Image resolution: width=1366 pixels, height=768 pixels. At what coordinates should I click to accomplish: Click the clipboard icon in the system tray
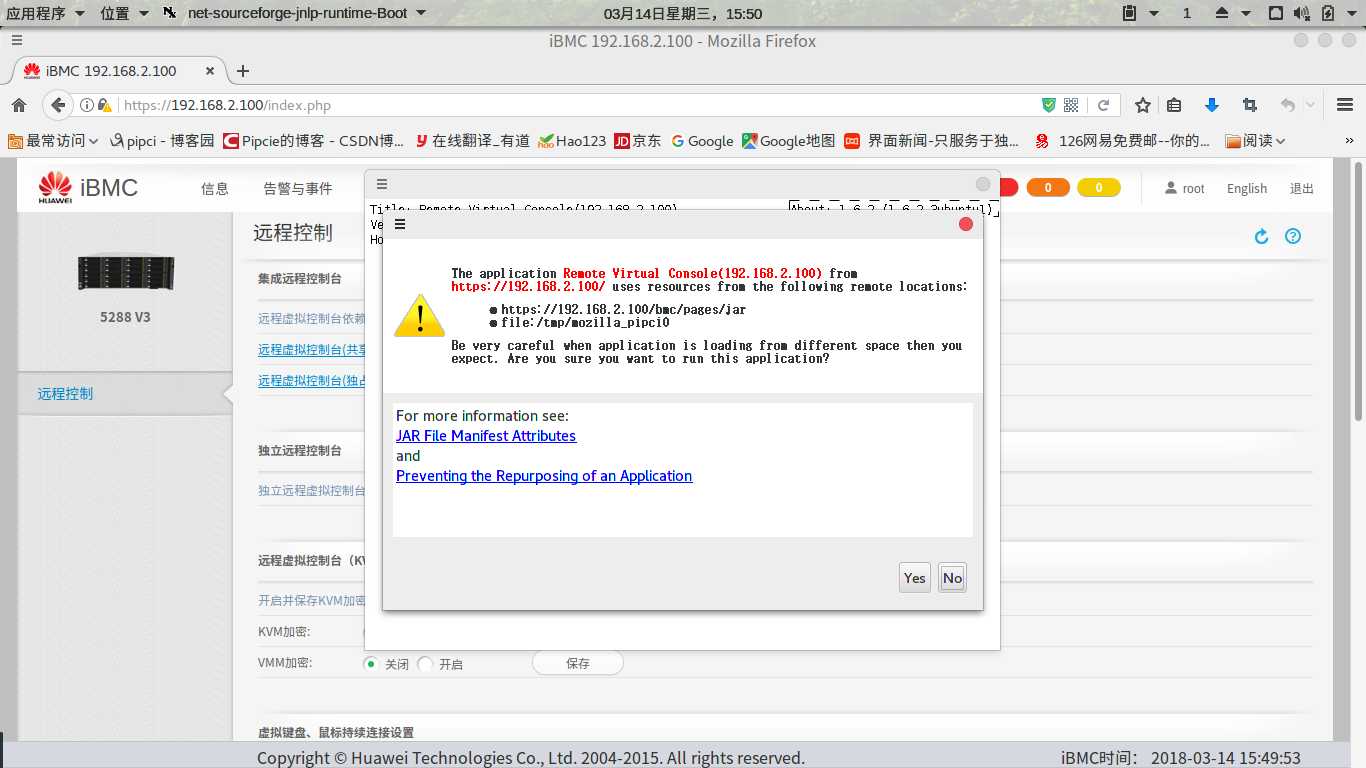(1129, 13)
